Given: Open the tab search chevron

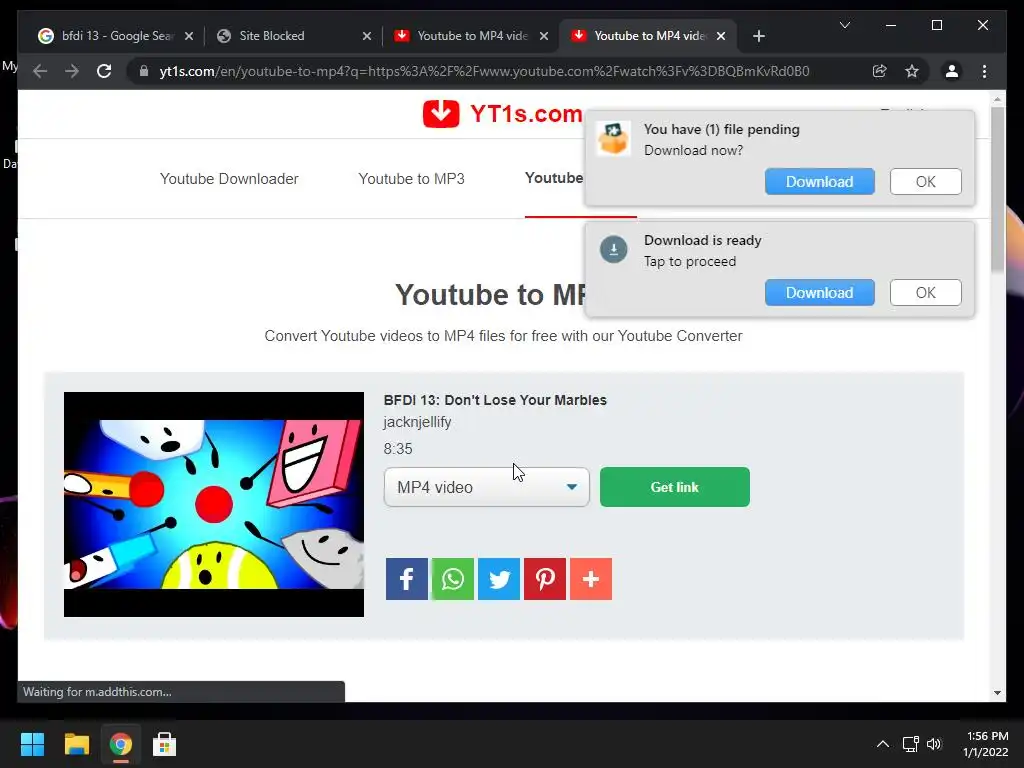Looking at the screenshot, I should coord(844,25).
